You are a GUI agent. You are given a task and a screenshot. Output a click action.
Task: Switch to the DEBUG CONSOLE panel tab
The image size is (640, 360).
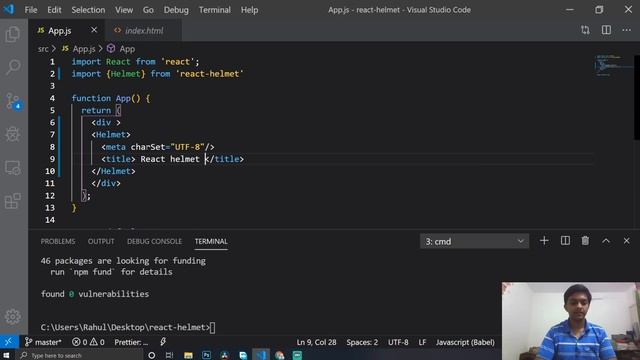(154, 241)
